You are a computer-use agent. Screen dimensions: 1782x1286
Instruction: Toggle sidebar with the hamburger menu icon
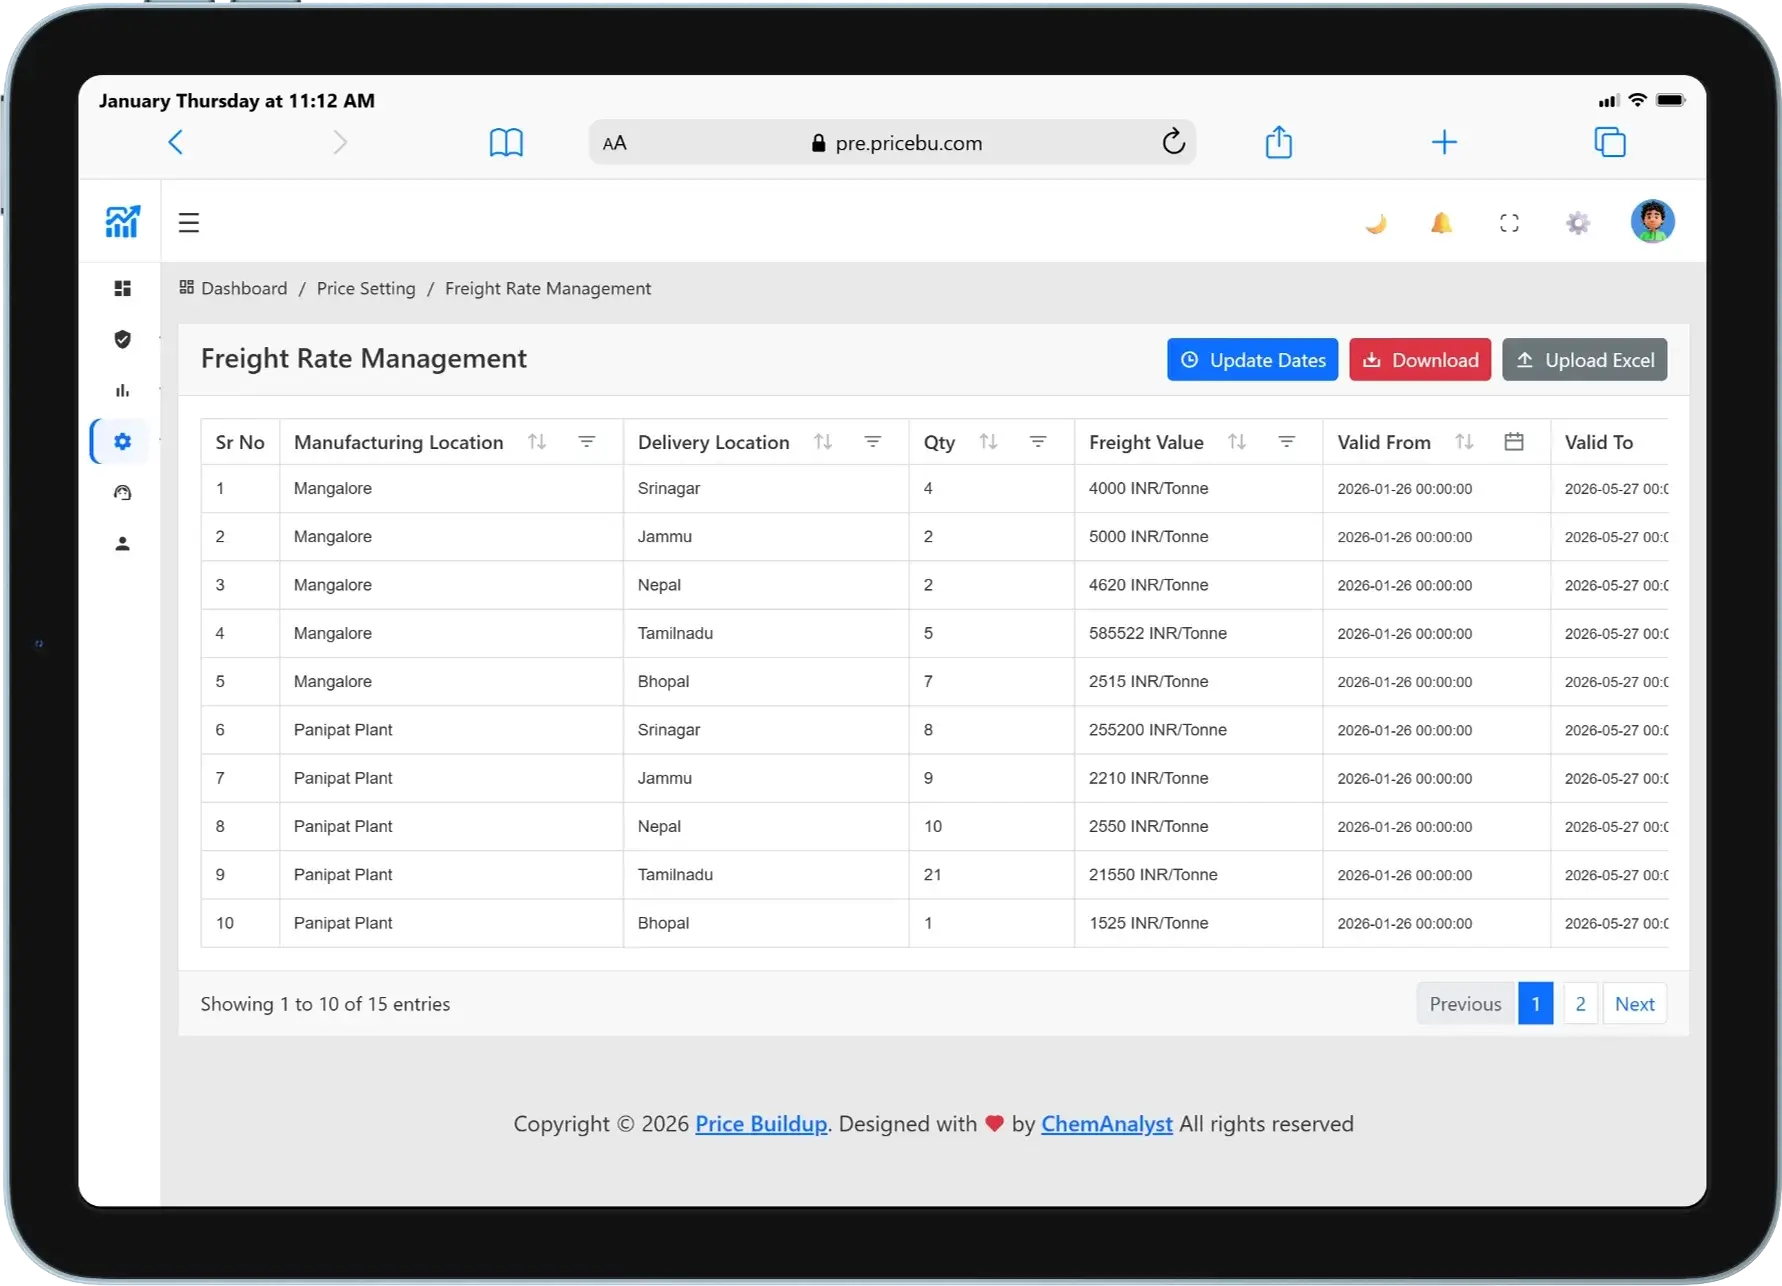click(189, 223)
